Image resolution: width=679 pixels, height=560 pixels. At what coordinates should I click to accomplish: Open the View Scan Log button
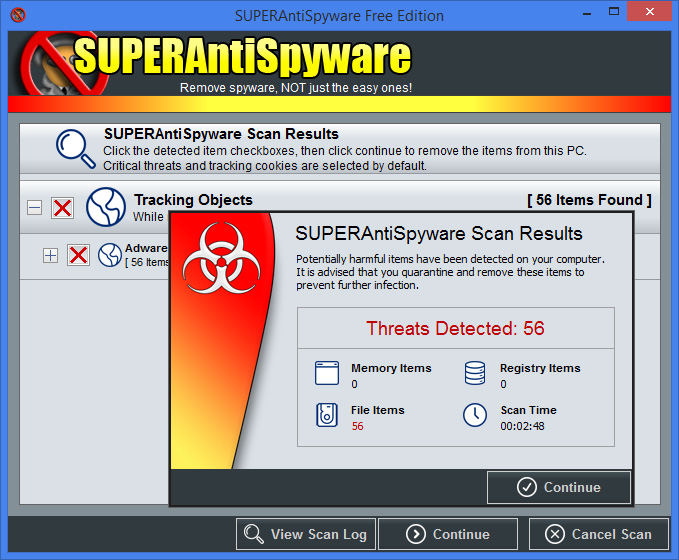[x=306, y=534]
